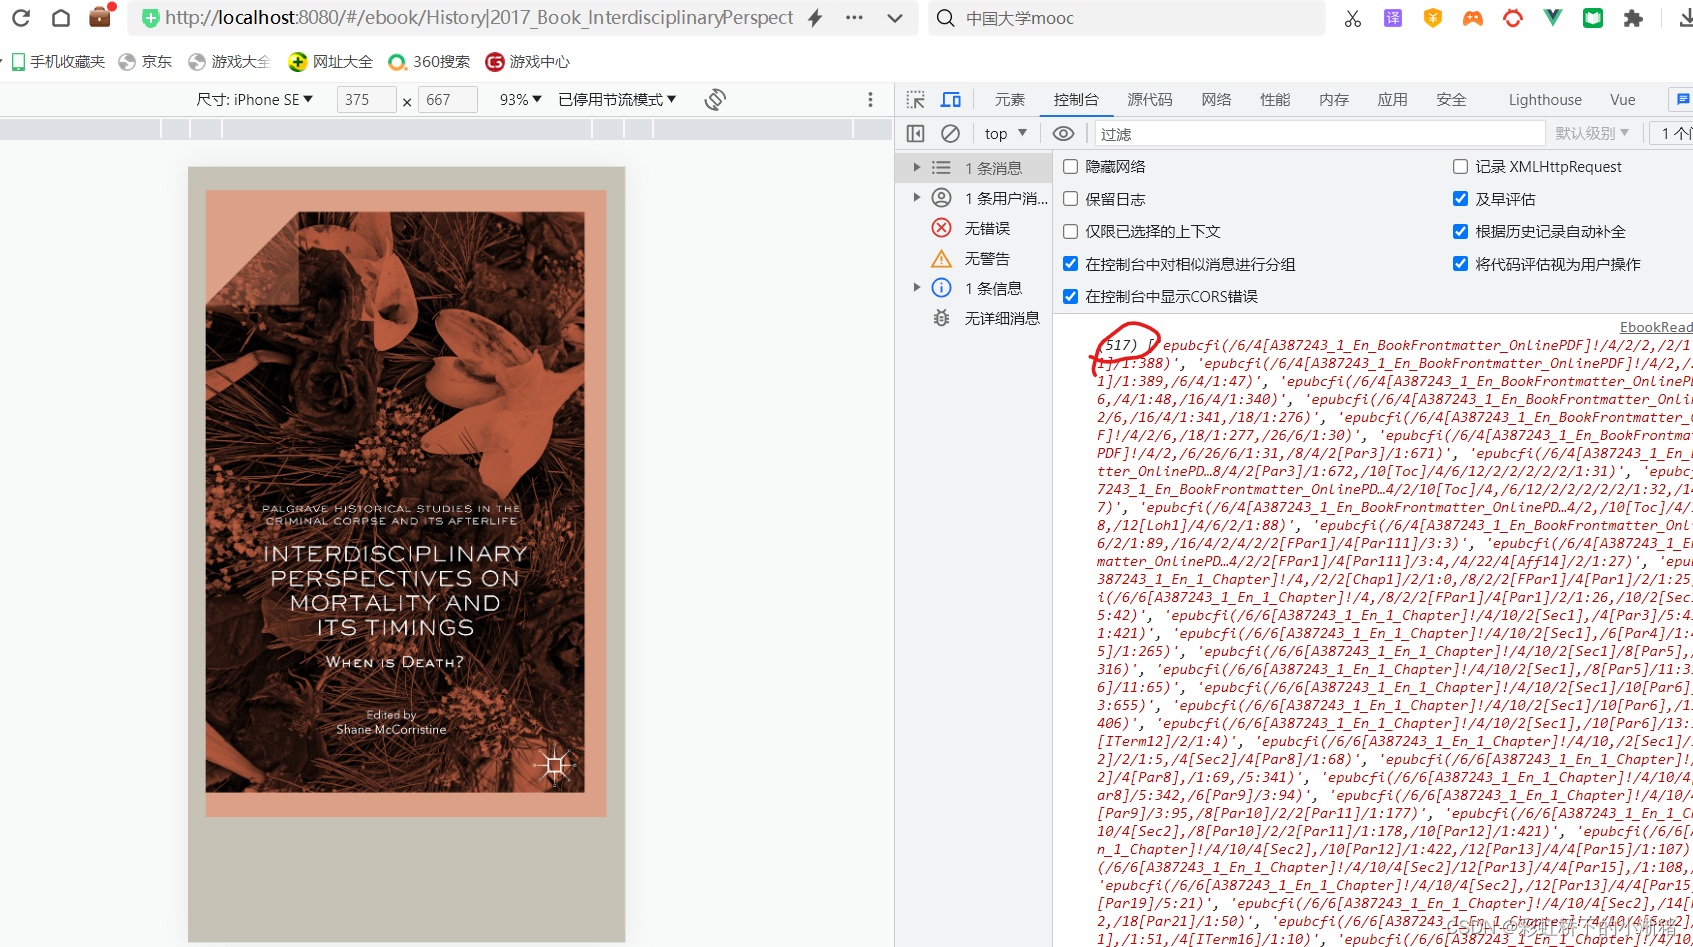Click the rotate device orientation icon
This screenshot has width=1693, height=947.
(715, 100)
